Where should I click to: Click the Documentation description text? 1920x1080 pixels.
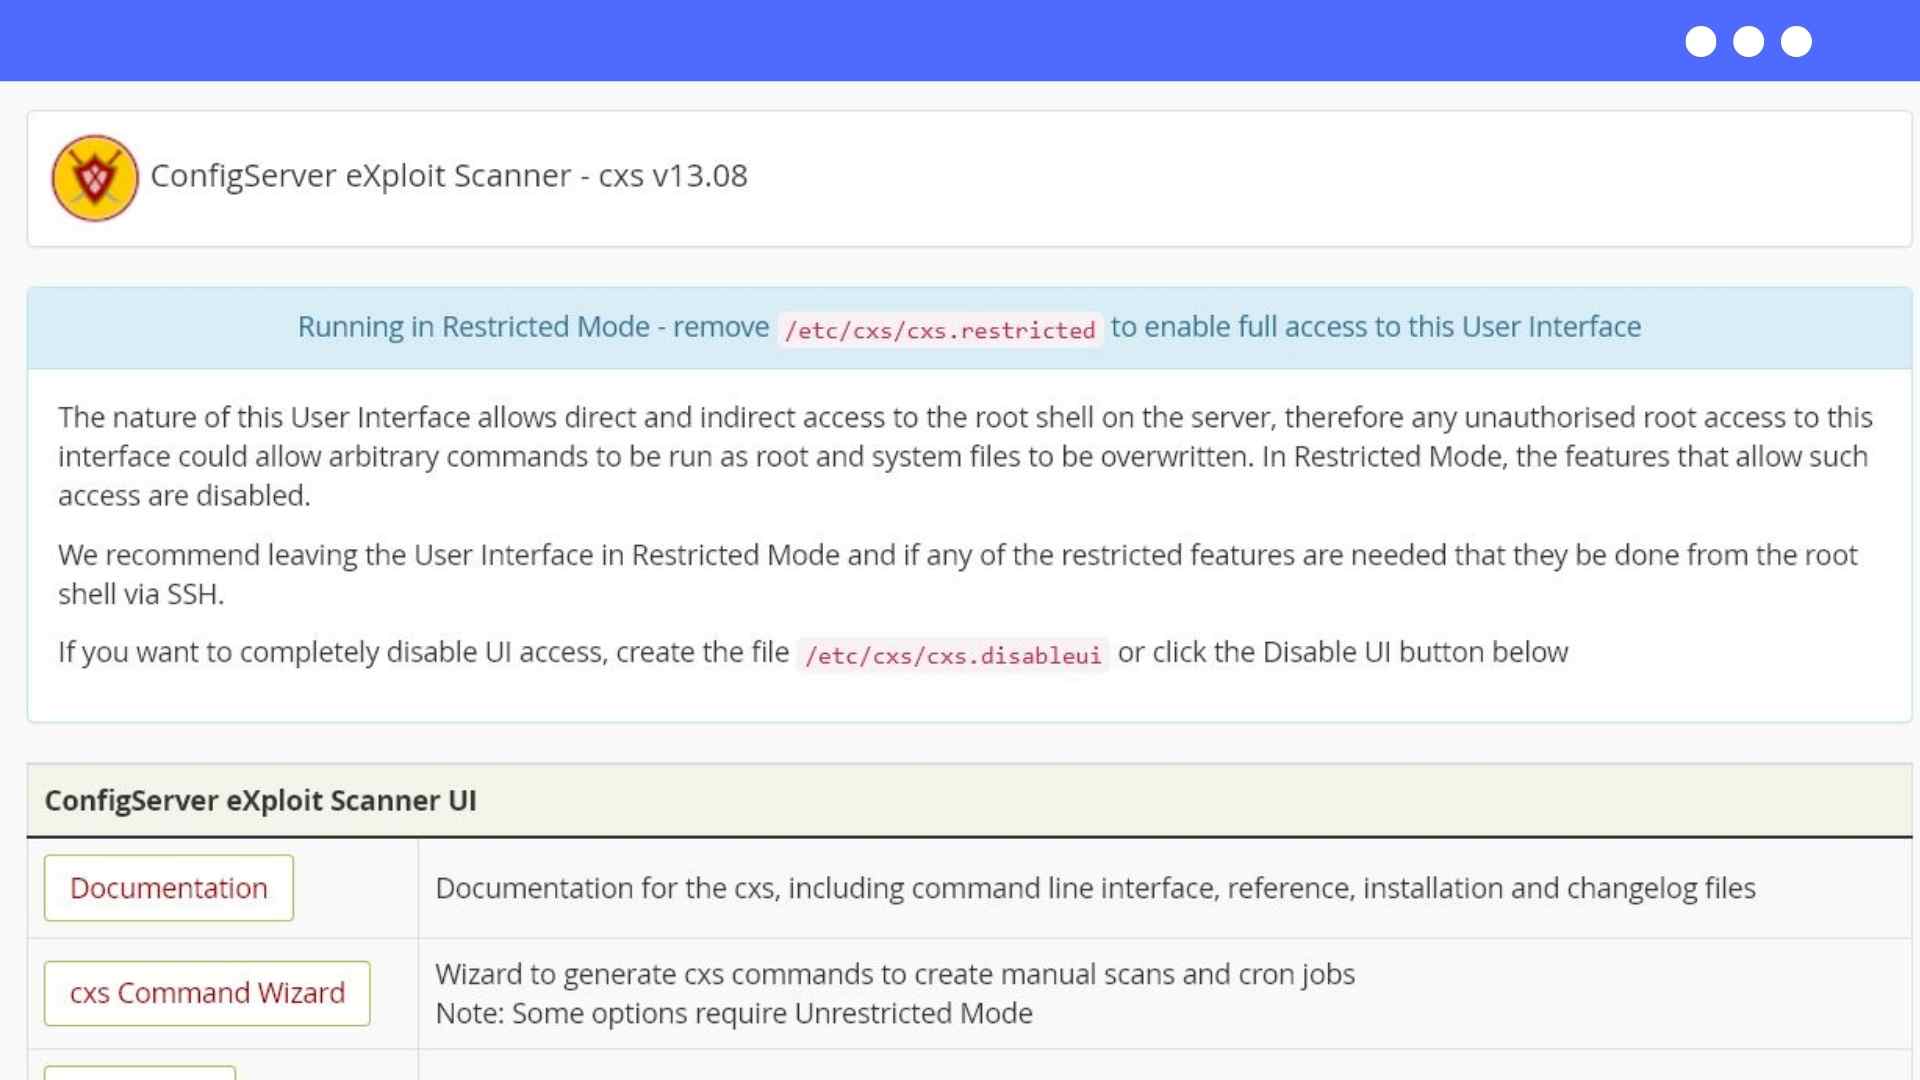coord(1095,888)
